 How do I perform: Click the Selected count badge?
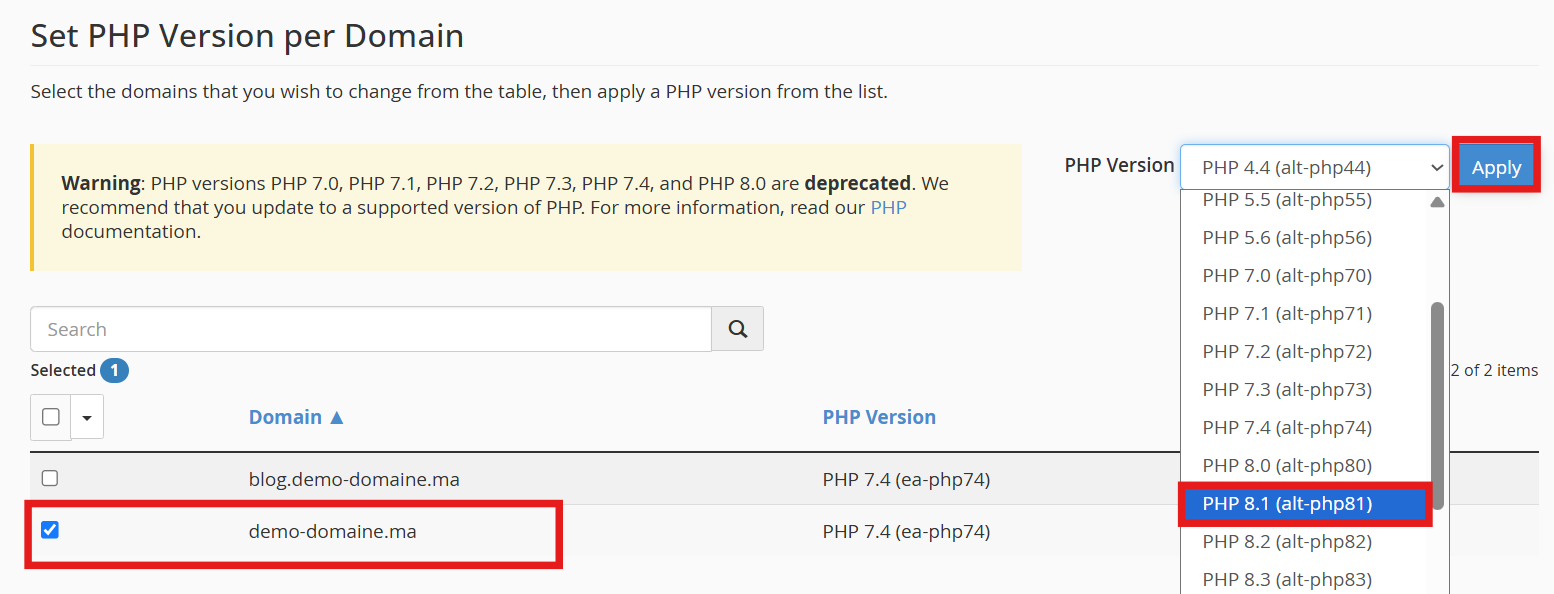tap(114, 370)
